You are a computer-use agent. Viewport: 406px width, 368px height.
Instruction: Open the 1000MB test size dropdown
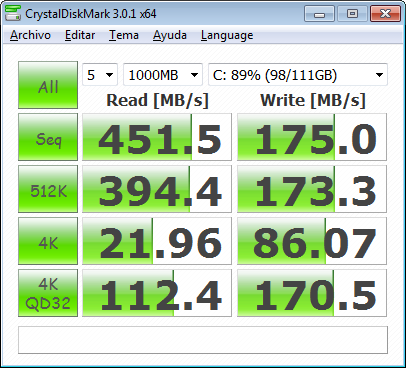click(x=163, y=75)
